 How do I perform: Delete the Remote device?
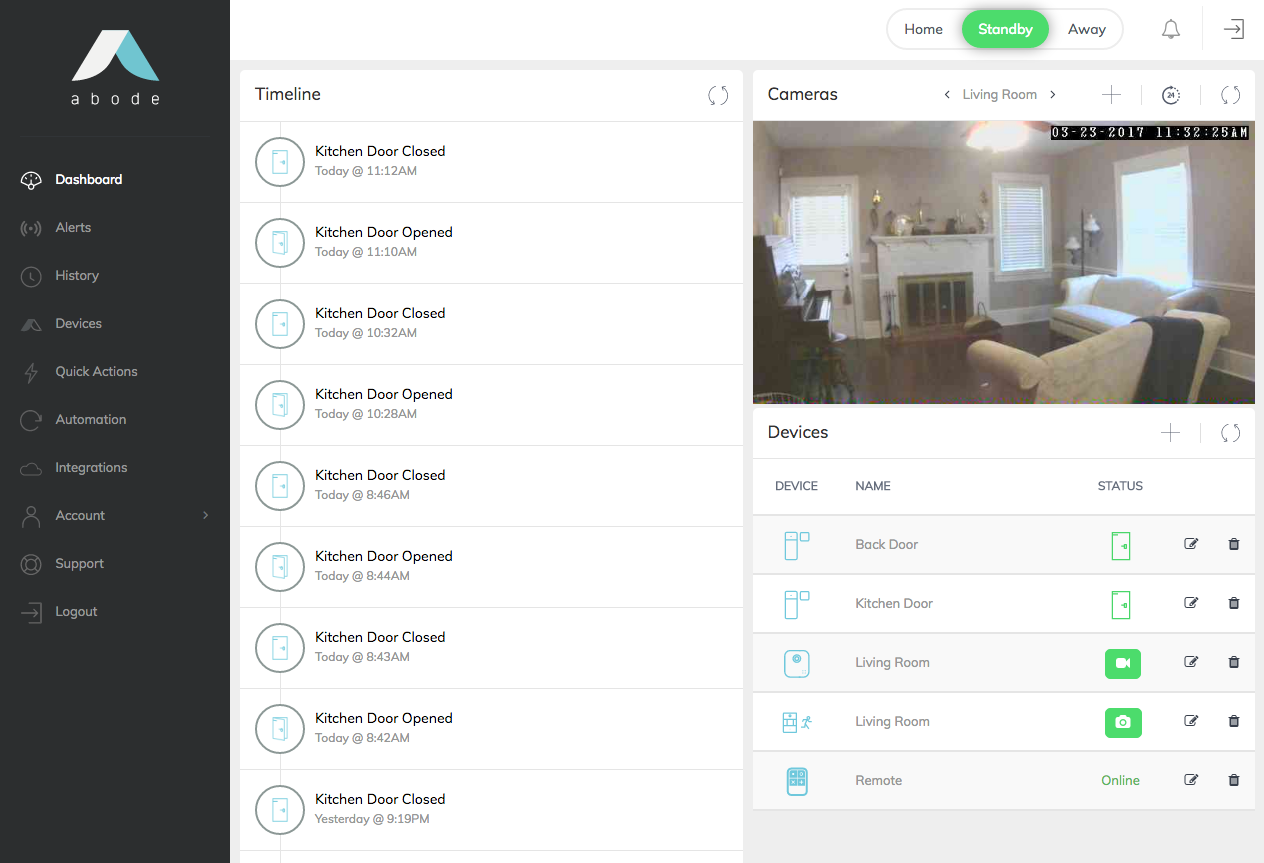tap(1234, 780)
